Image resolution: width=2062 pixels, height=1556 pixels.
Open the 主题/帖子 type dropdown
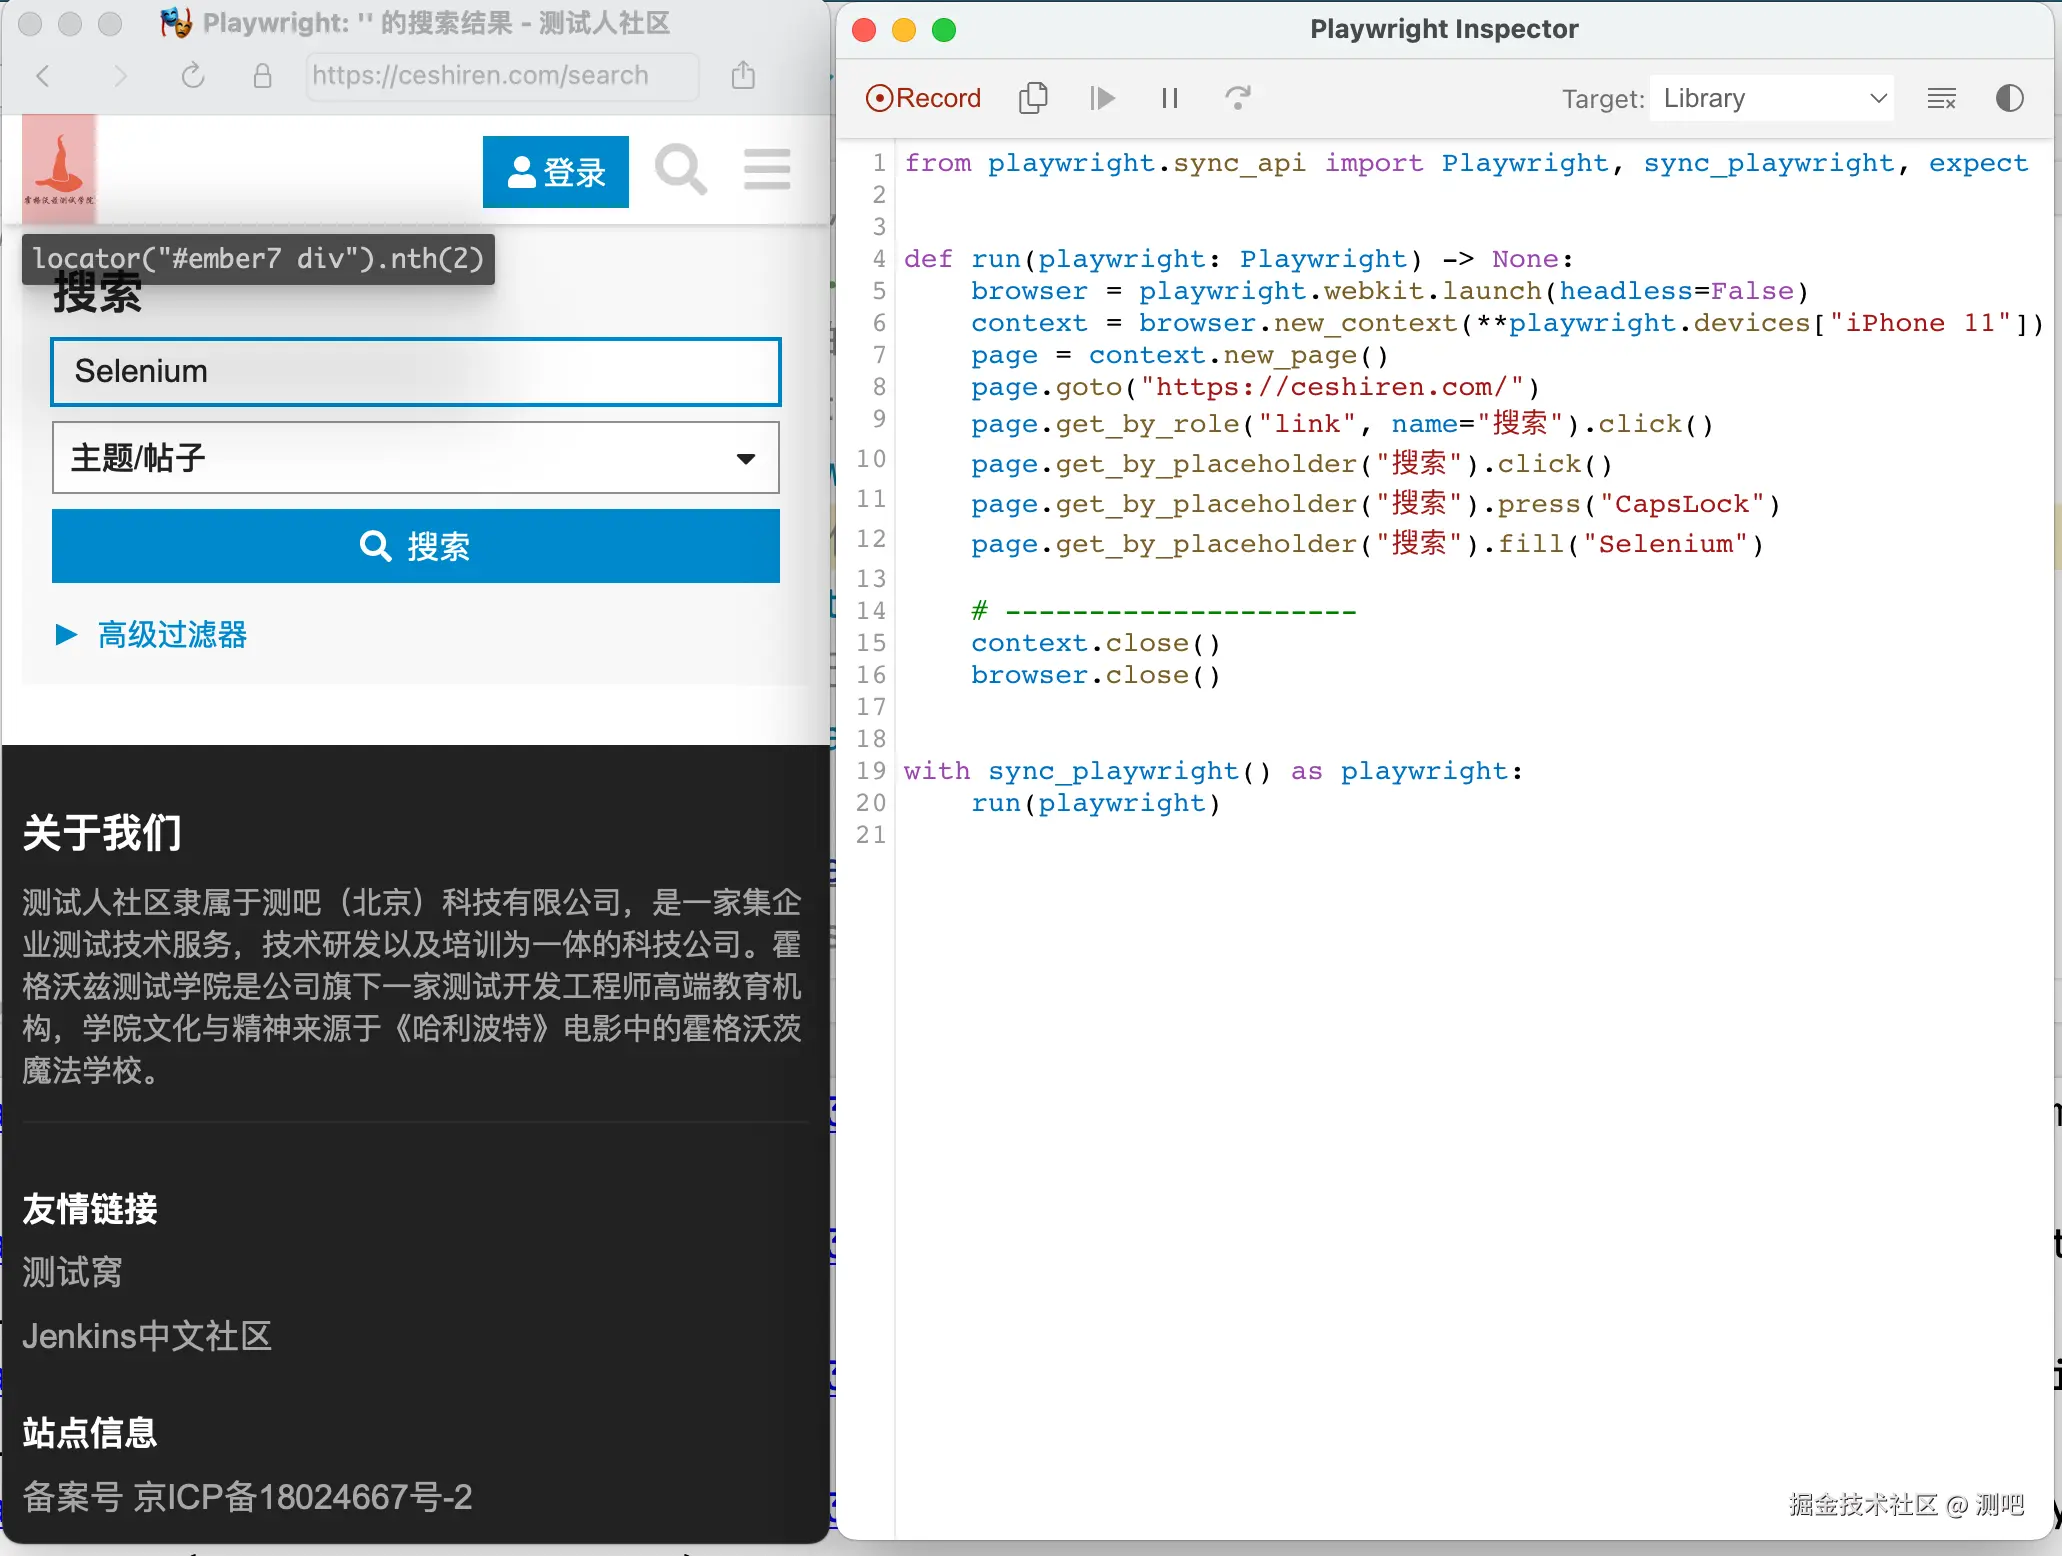click(415, 458)
